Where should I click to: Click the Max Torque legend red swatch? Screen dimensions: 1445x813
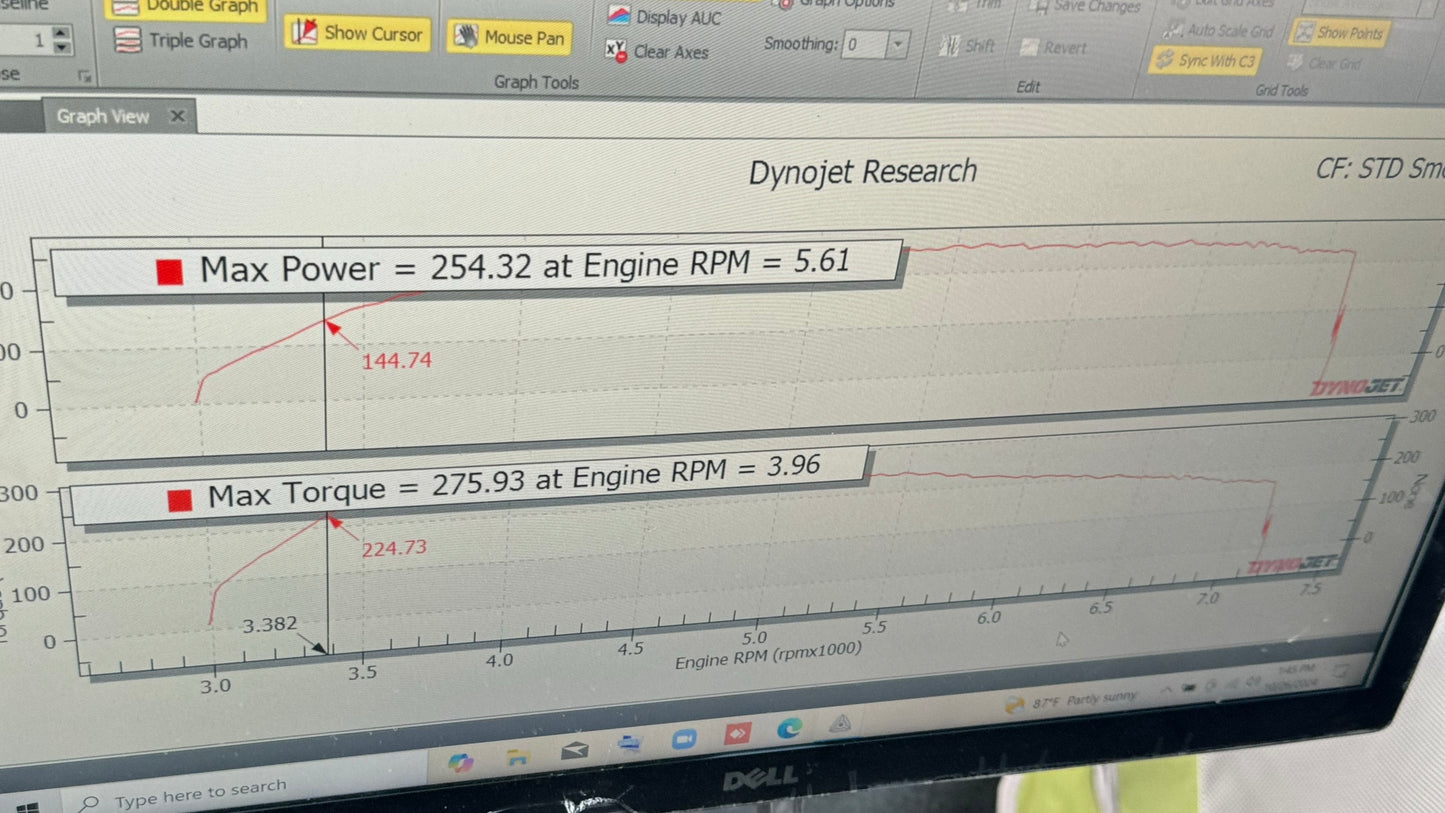[180, 499]
